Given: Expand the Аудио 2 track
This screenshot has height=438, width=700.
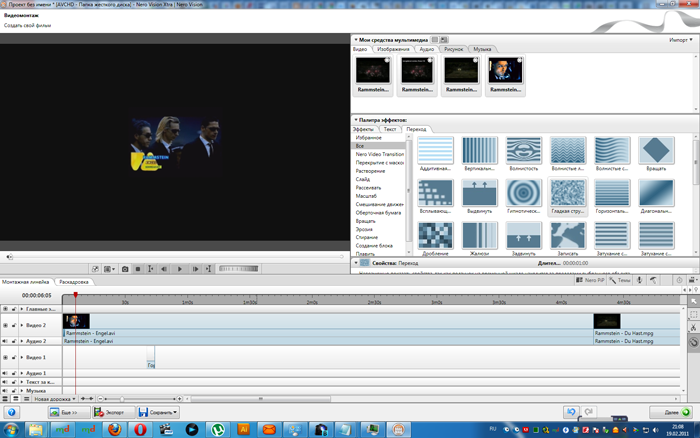Looking at the screenshot, I should click(x=22, y=341).
